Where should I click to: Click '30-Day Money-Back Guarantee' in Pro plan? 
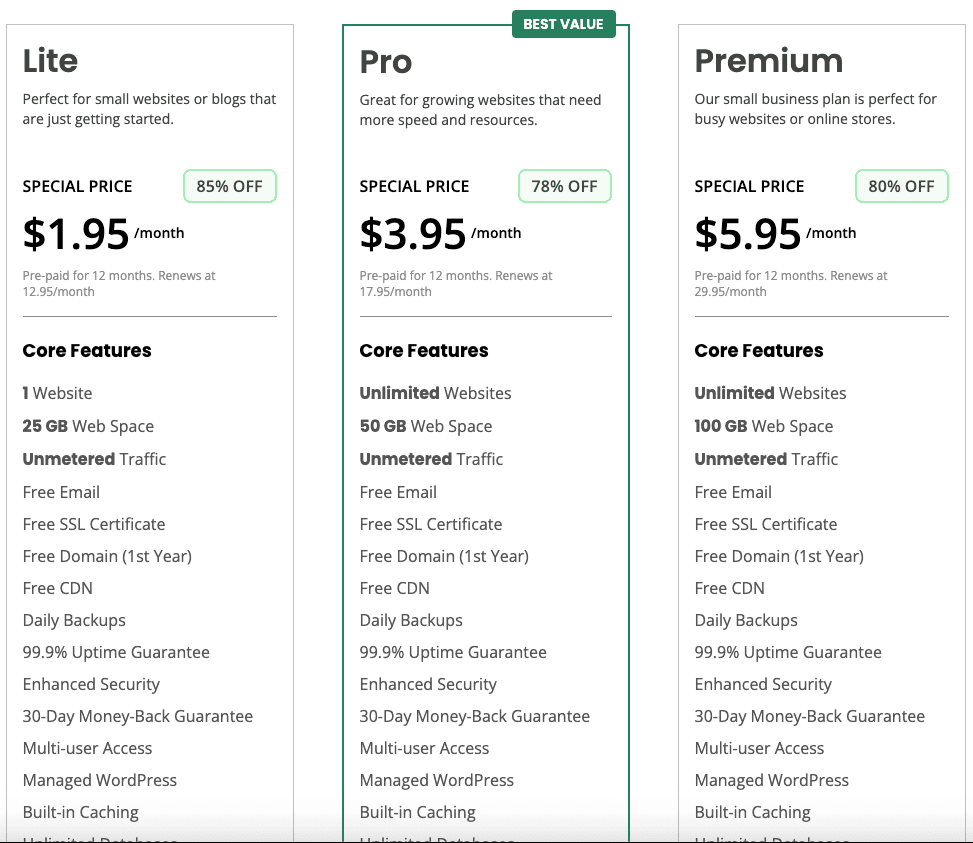[475, 716]
